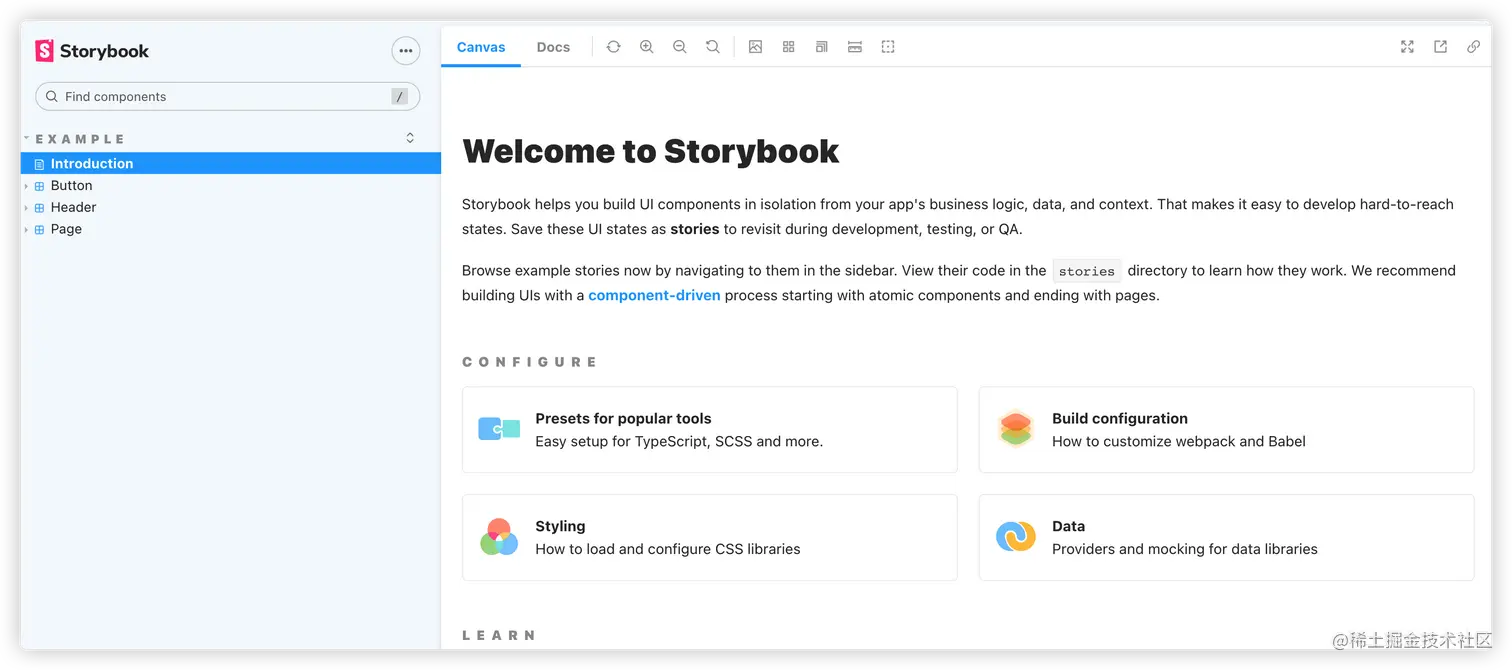Zoom in on the canvas
The image size is (1512, 670).
647,47
